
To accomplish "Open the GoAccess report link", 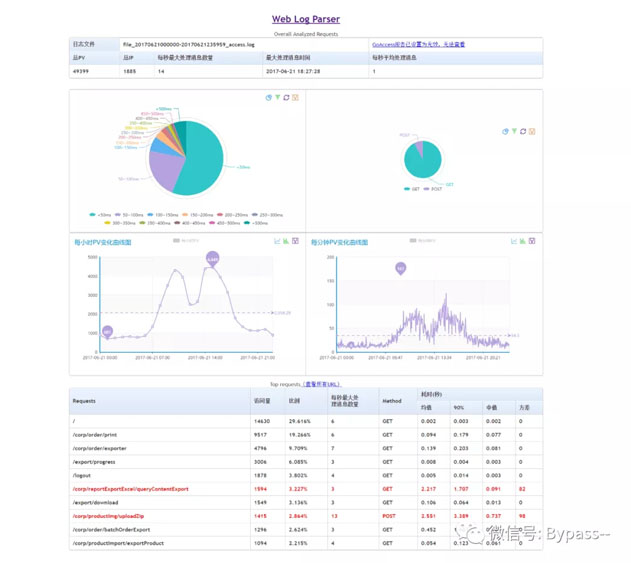I will [418, 44].
